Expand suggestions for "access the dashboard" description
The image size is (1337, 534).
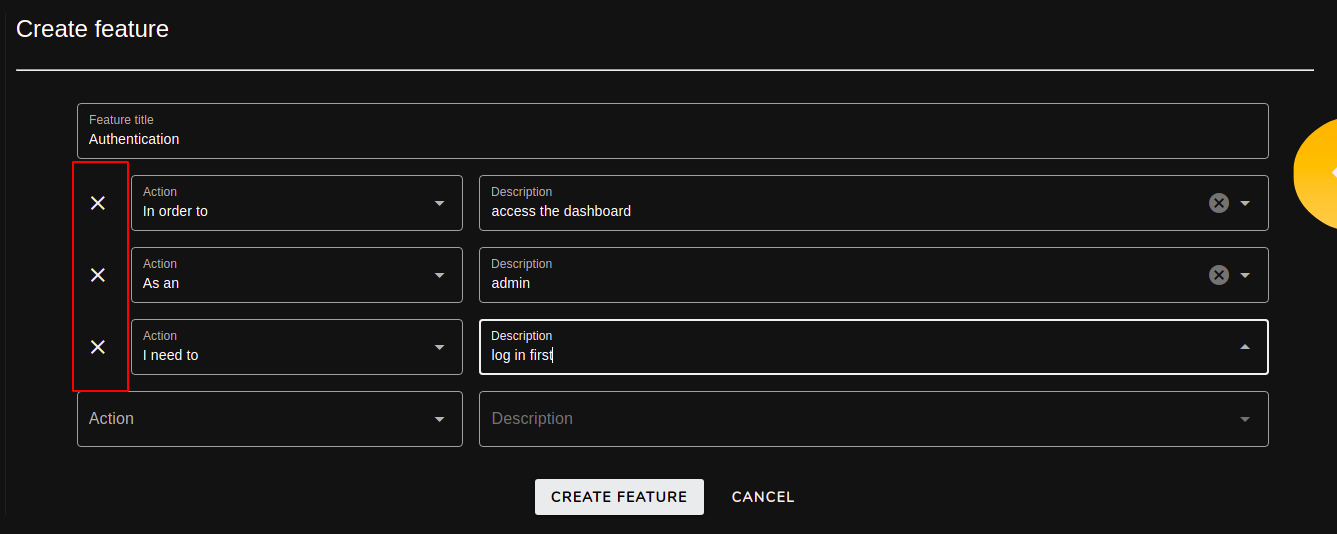[1245, 203]
